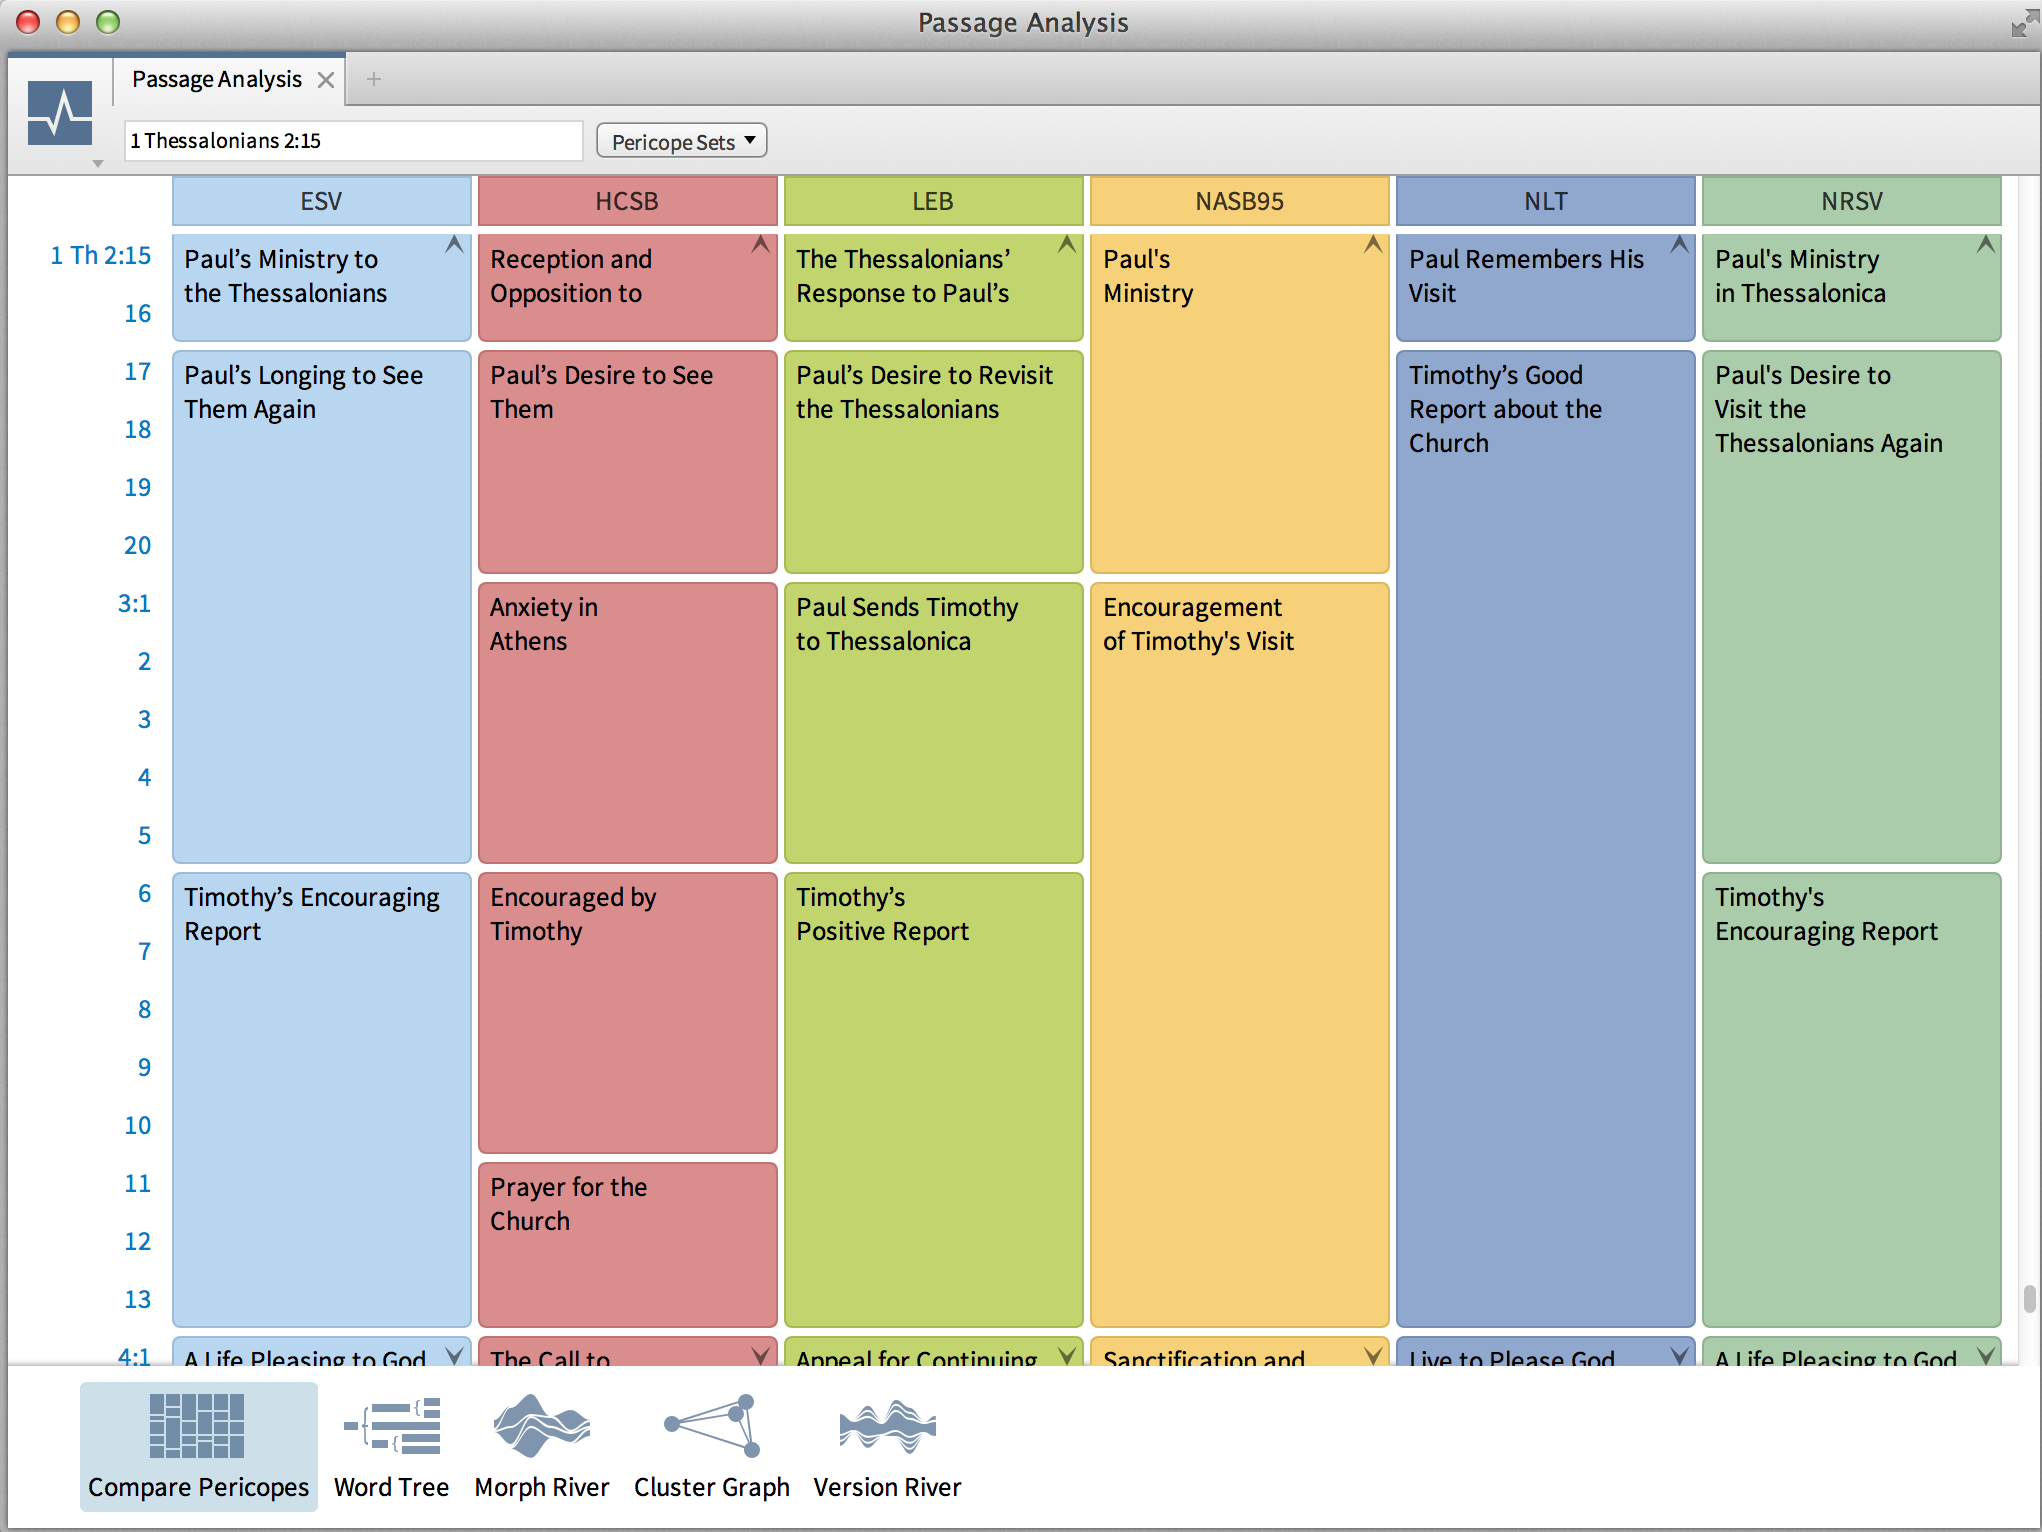
Task: Expand HCSB 'Reception and Opposition' upward arrow
Action: point(760,244)
